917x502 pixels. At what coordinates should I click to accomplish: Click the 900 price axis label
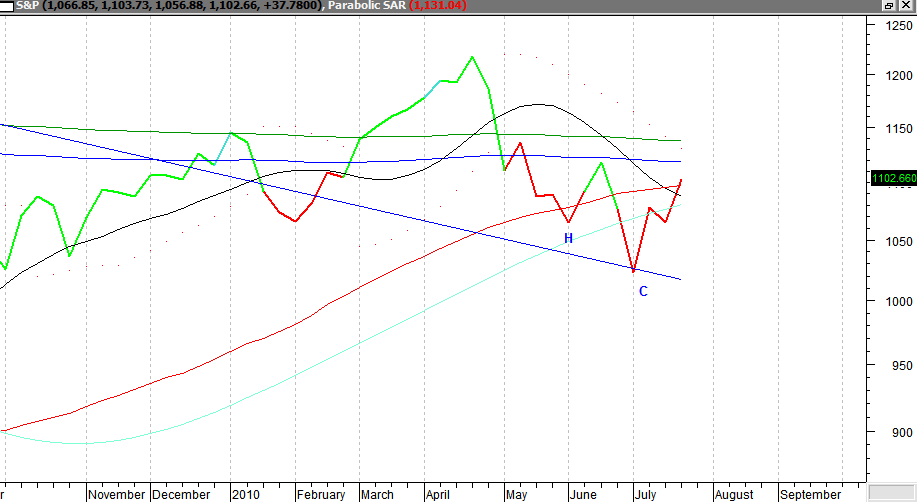(x=902, y=433)
